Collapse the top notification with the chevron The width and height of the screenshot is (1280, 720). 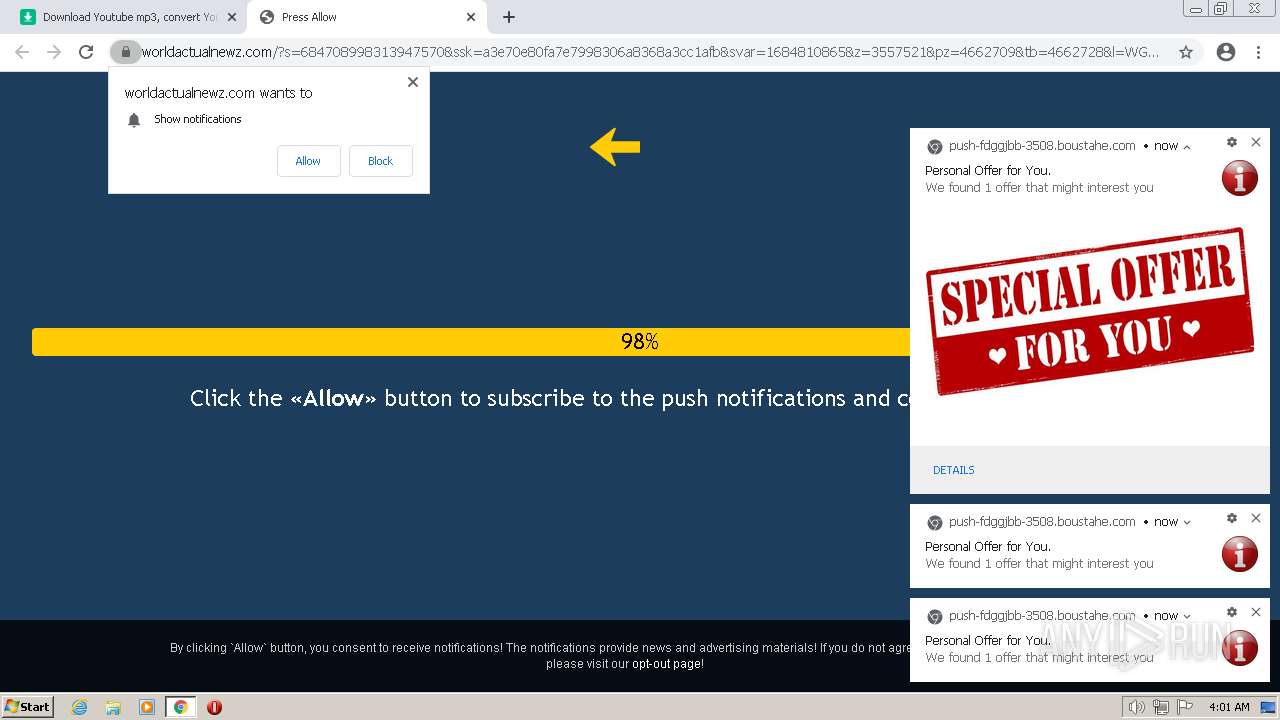1187,147
